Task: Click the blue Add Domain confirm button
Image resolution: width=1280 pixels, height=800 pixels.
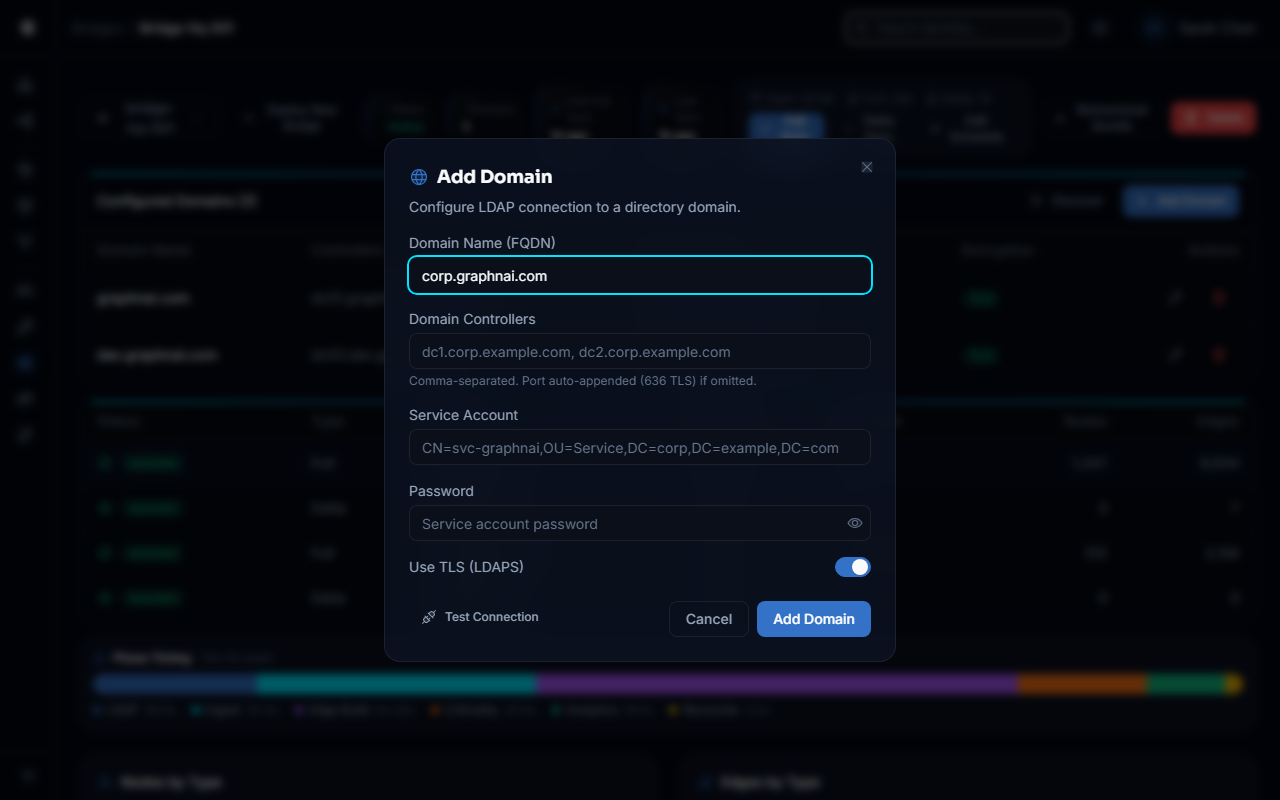Action: point(813,619)
